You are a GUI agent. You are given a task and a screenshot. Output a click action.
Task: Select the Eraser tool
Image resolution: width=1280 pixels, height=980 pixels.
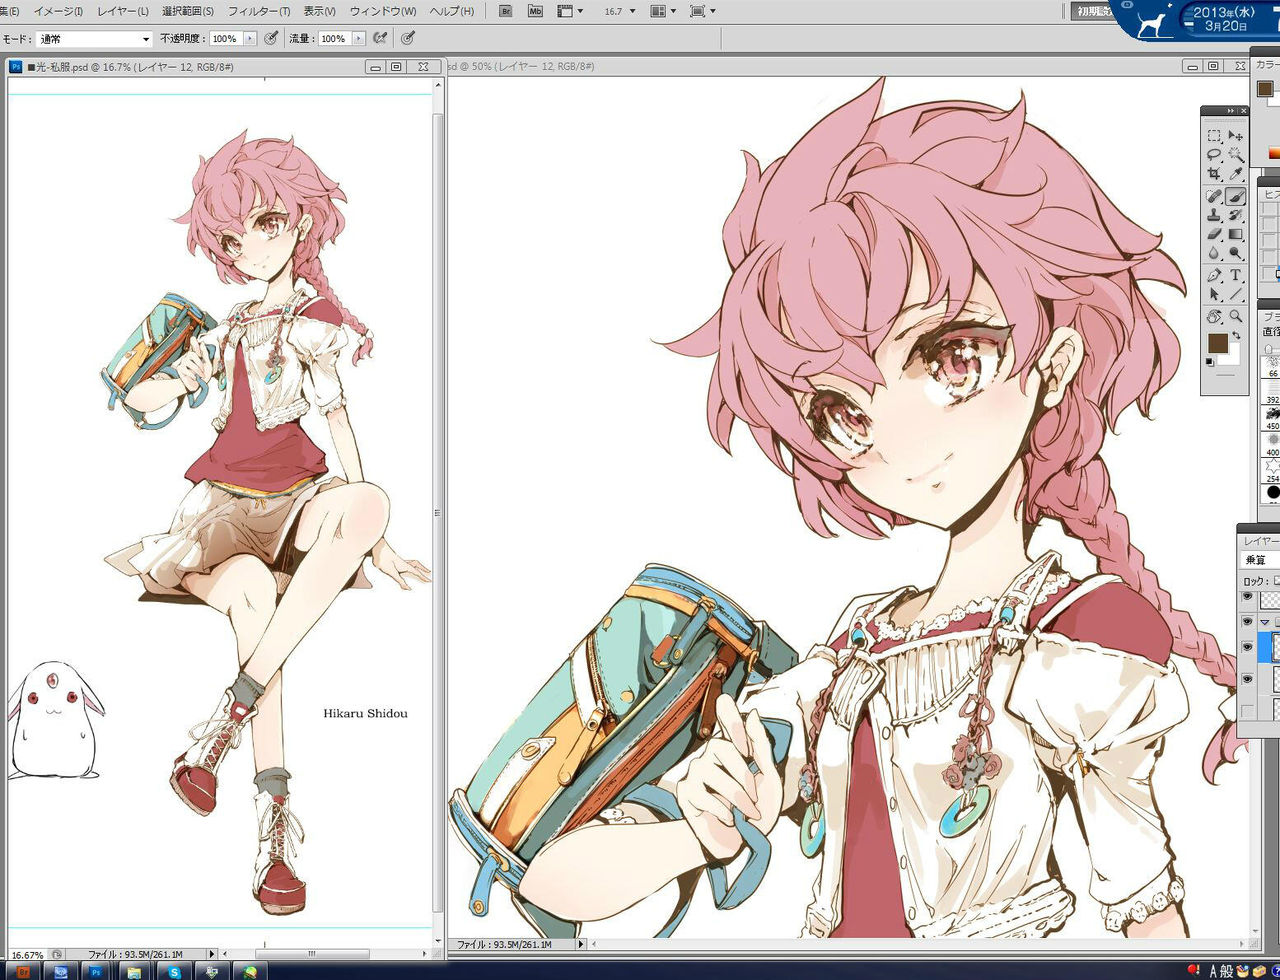[1214, 235]
